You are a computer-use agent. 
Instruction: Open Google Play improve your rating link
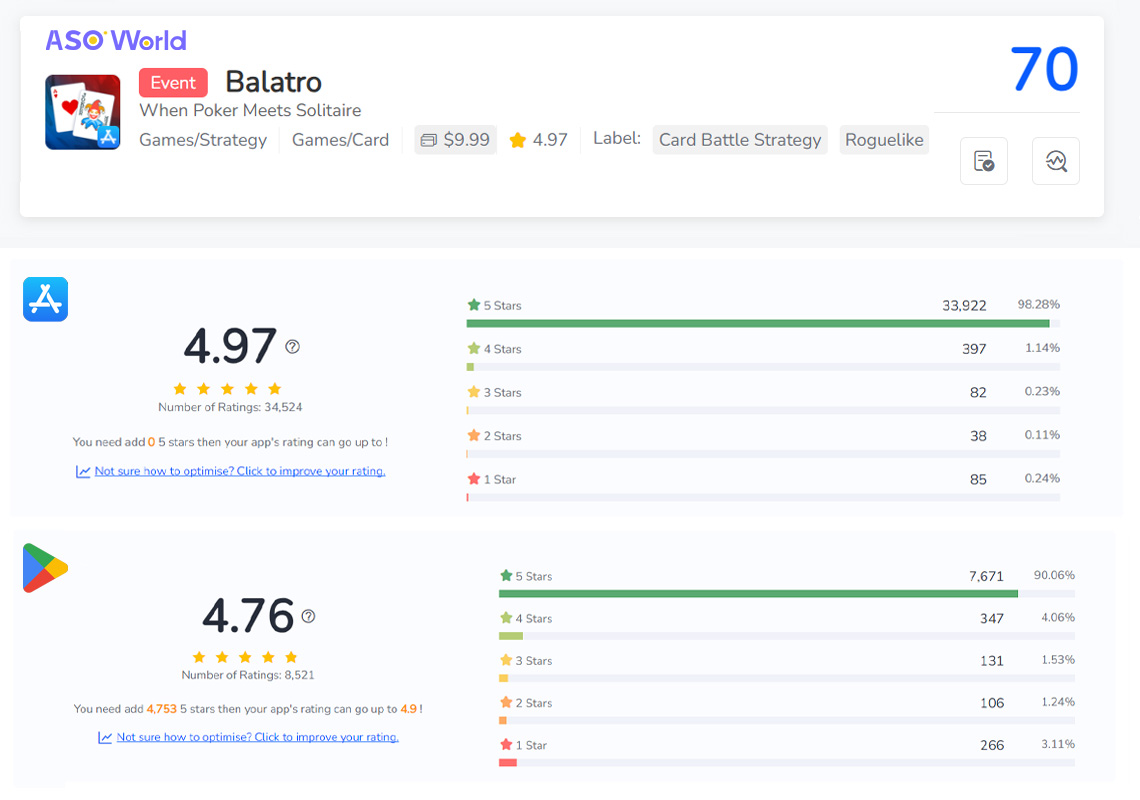click(257, 737)
